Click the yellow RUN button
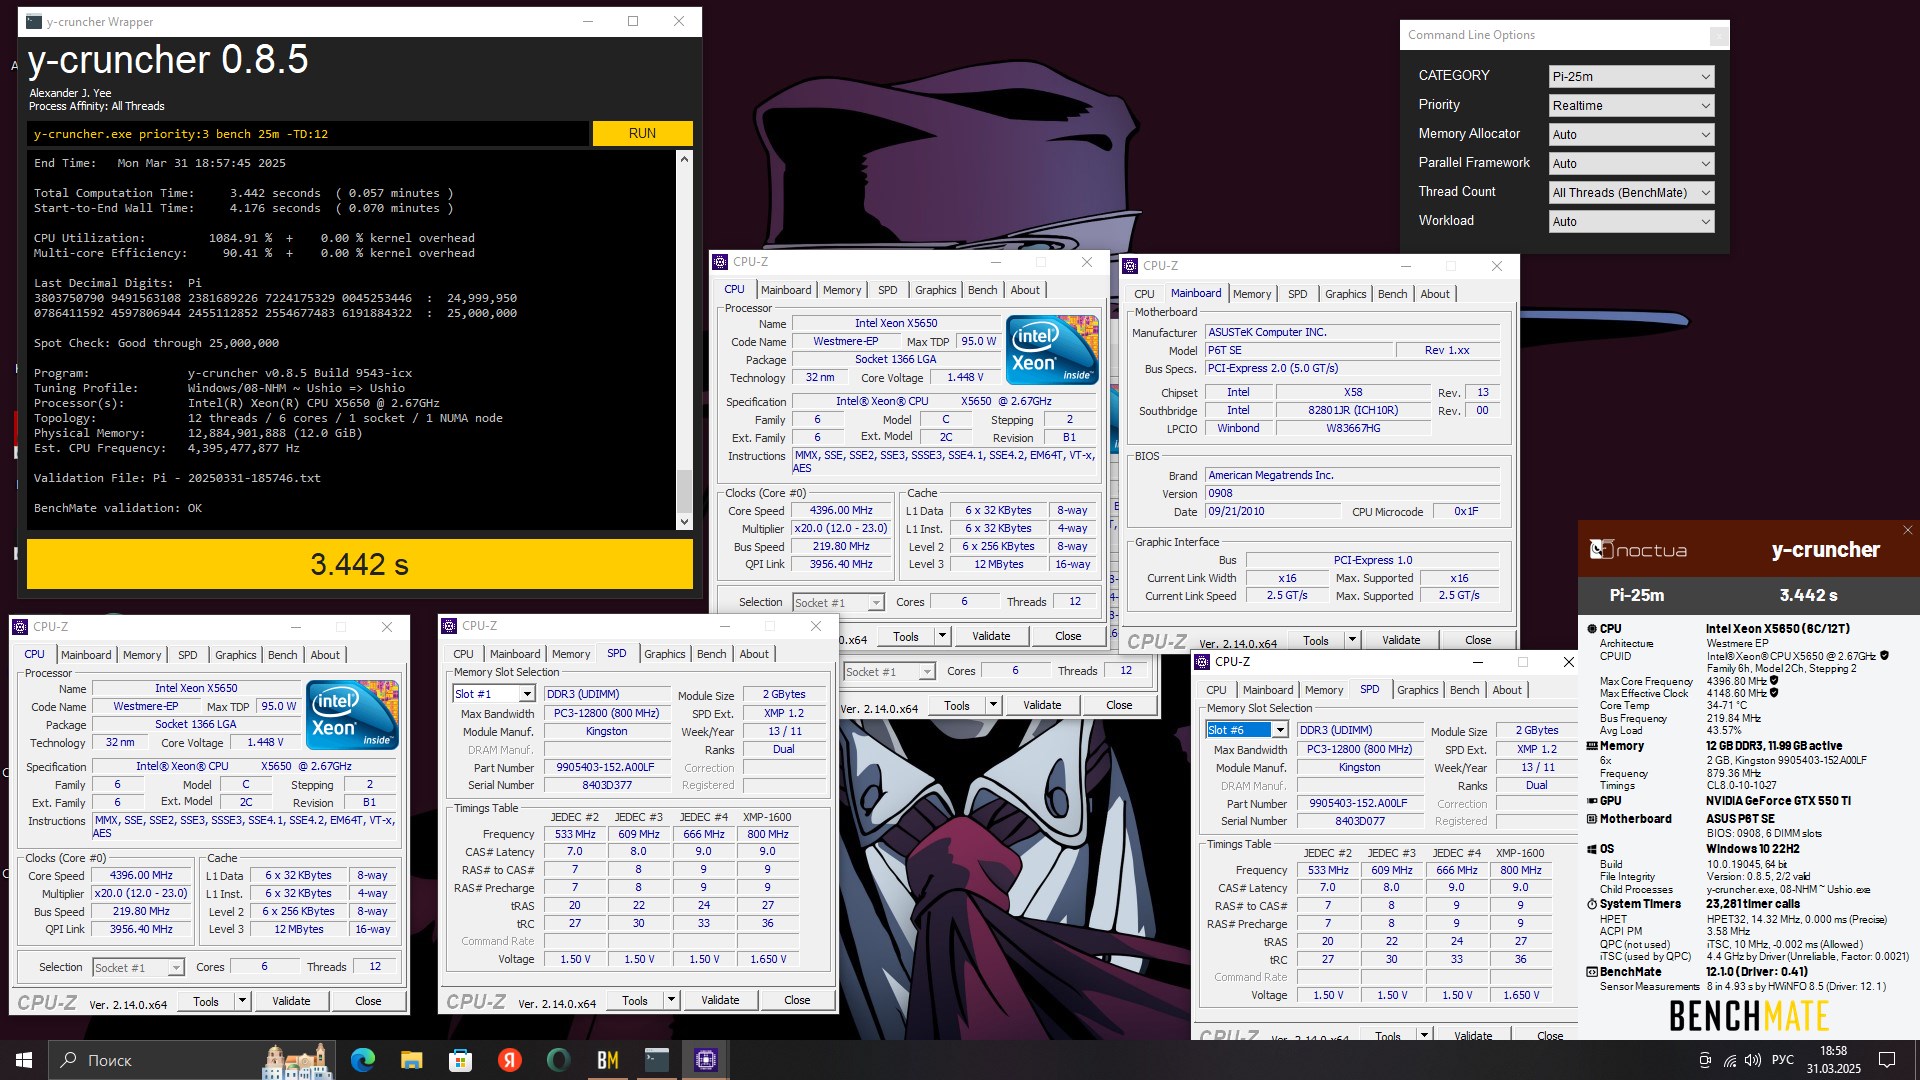The width and height of the screenshot is (1920, 1080). point(642,133)
